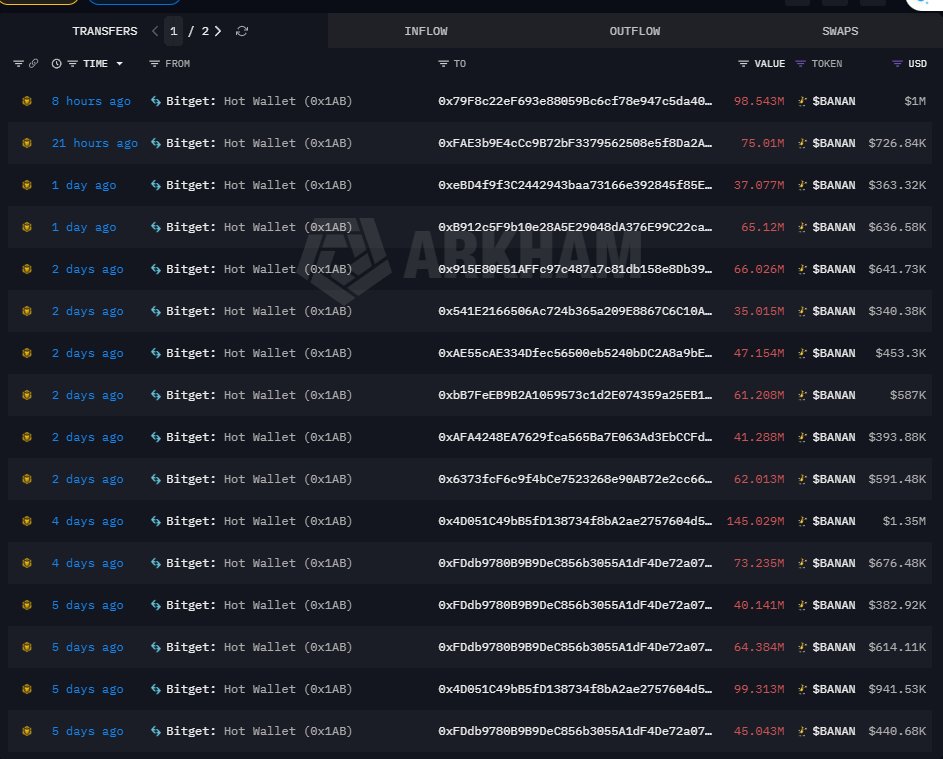Click the value 75.01M
Screen dimensions: 943x759
(x=763, y=143)
